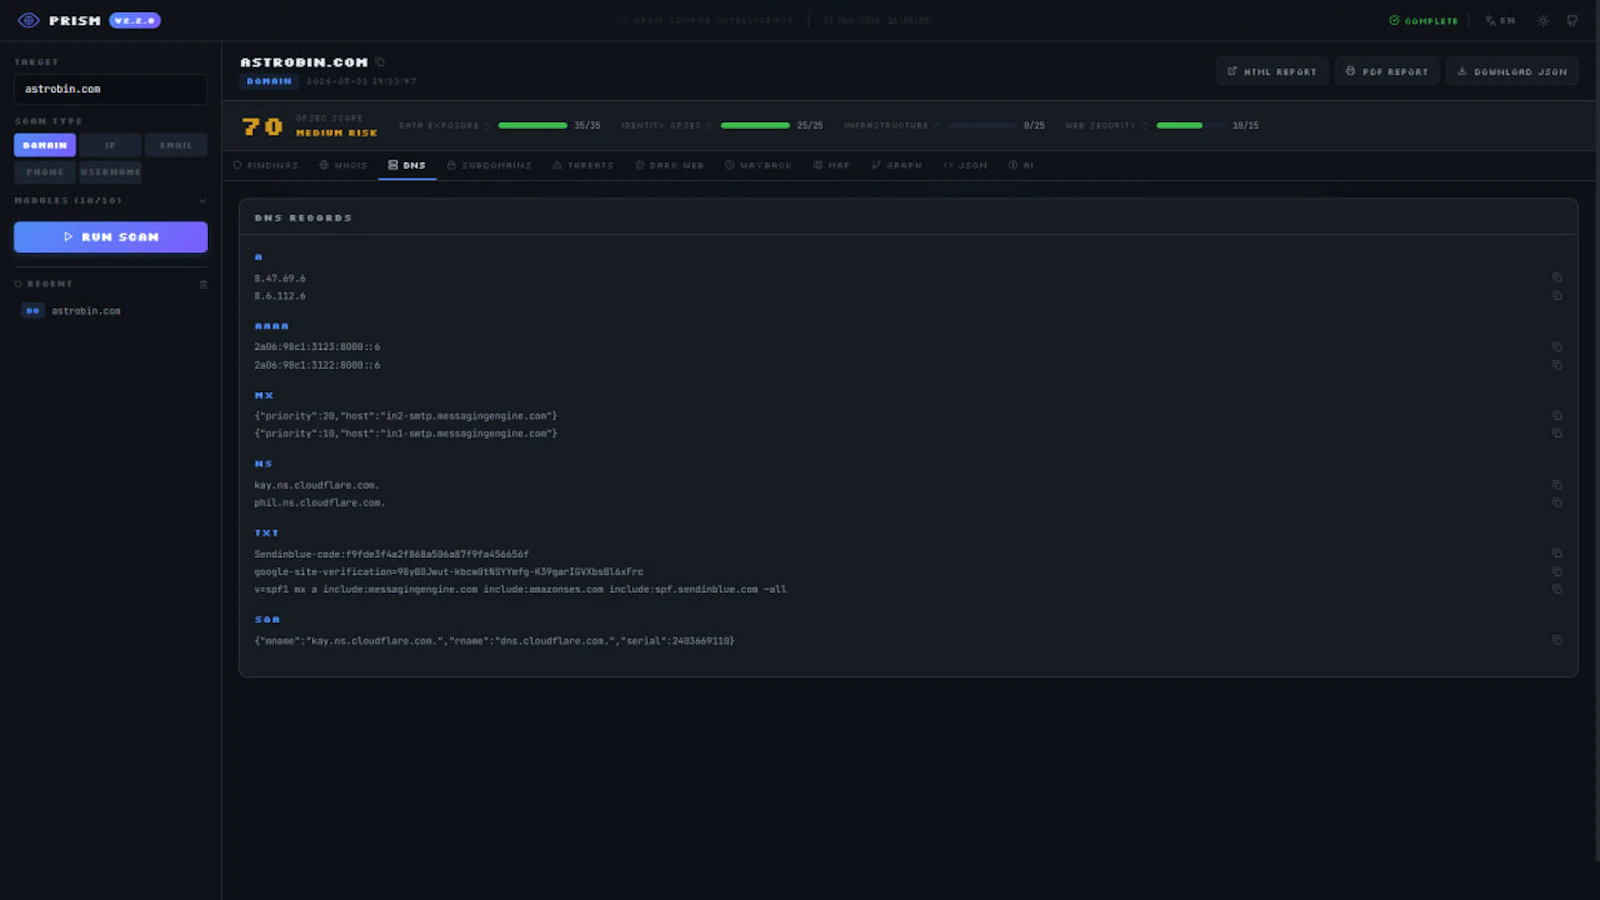Copy AAAA record 2a06:98c1:3122:8000::6
This screenshot has height=900, width=1600.
click(x=1557, y=365)
